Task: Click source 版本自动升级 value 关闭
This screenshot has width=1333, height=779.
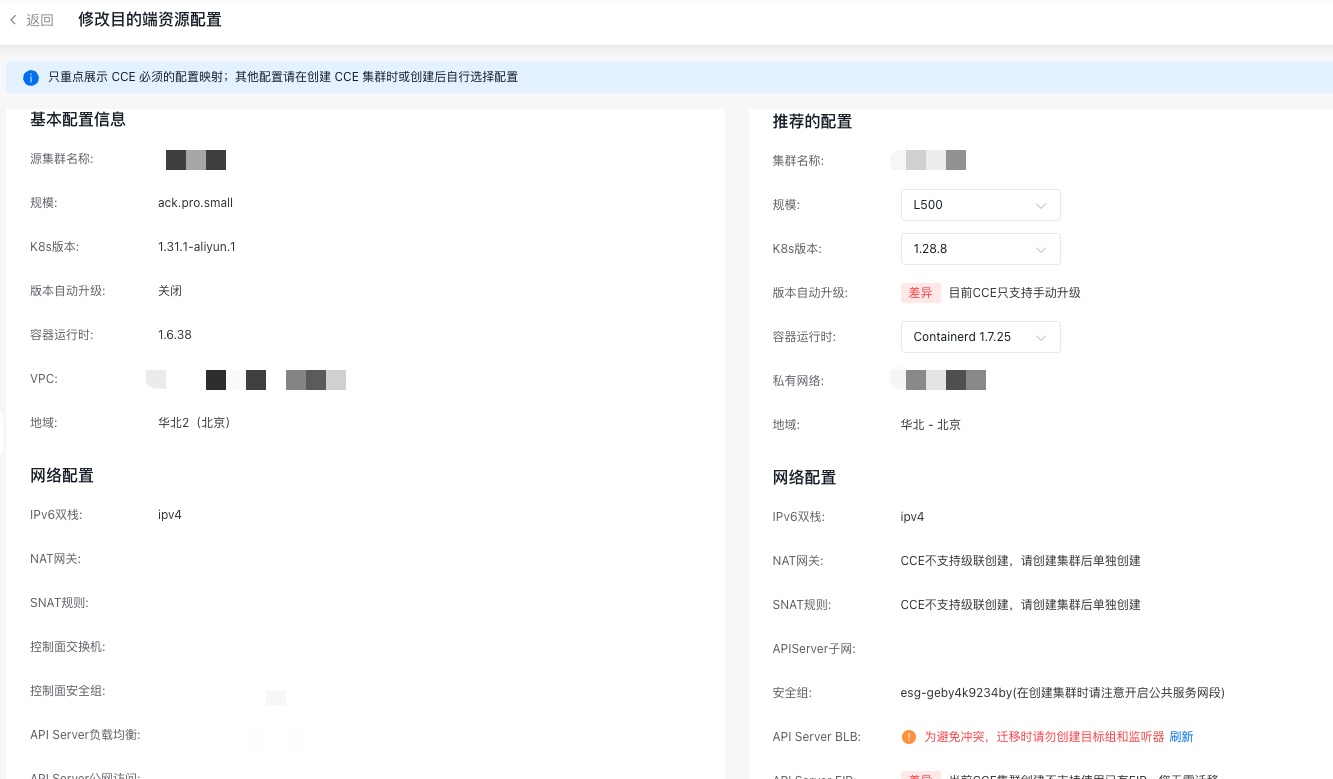Action: point(170,291)
